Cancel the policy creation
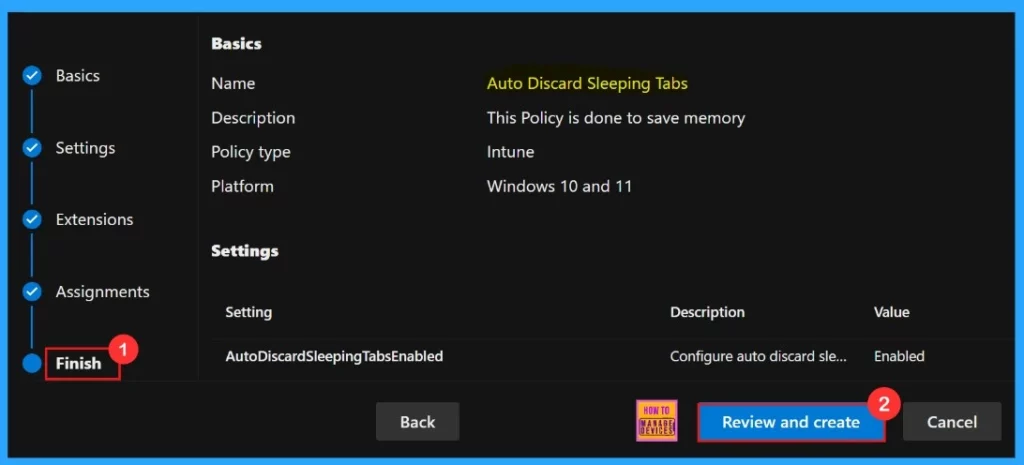The width and height of the screenshot is (1024, 465). 952,422
